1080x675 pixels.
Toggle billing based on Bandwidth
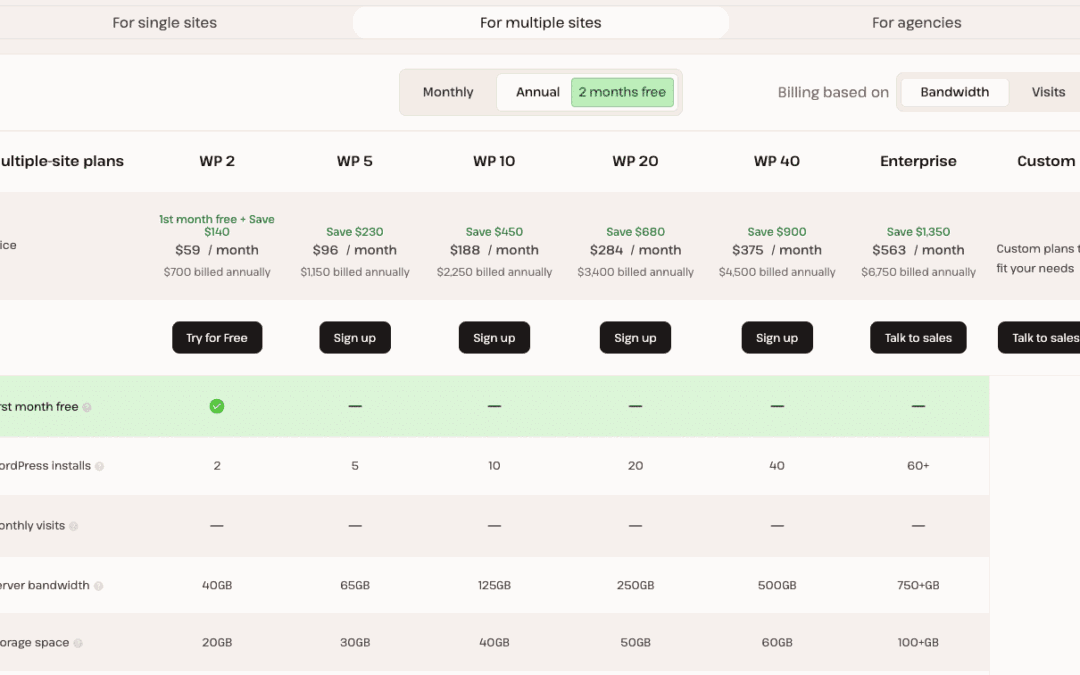coord(954,91)
